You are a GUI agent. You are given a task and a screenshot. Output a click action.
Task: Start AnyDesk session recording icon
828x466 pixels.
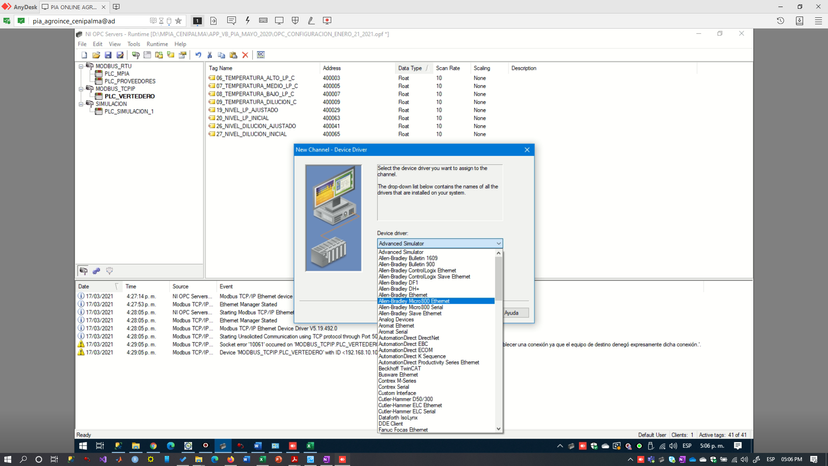pyautogui.click(x=327, y=21)
